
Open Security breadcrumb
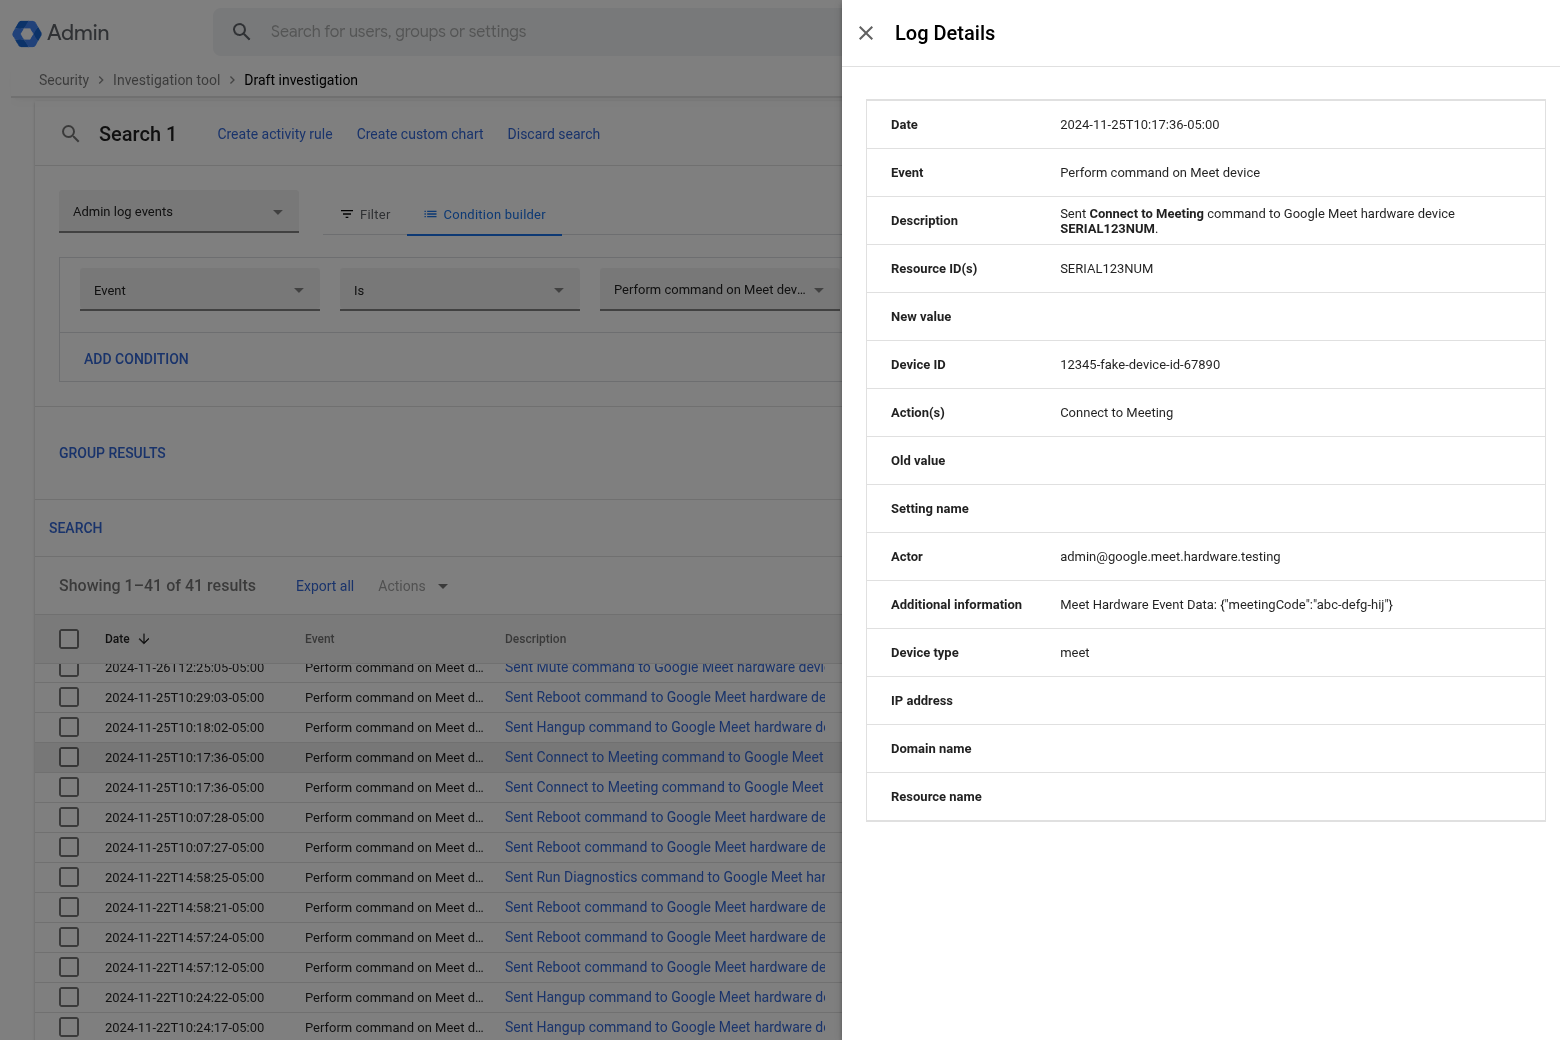point(64,80)
